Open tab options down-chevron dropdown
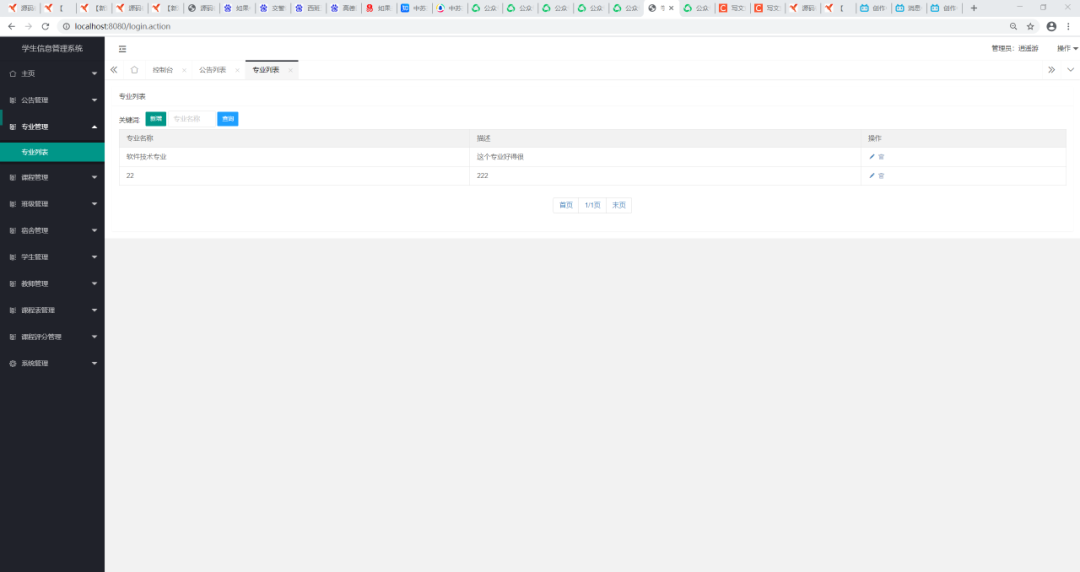1080x572 pixels. pyautogui.click(x=1070, y=70)
